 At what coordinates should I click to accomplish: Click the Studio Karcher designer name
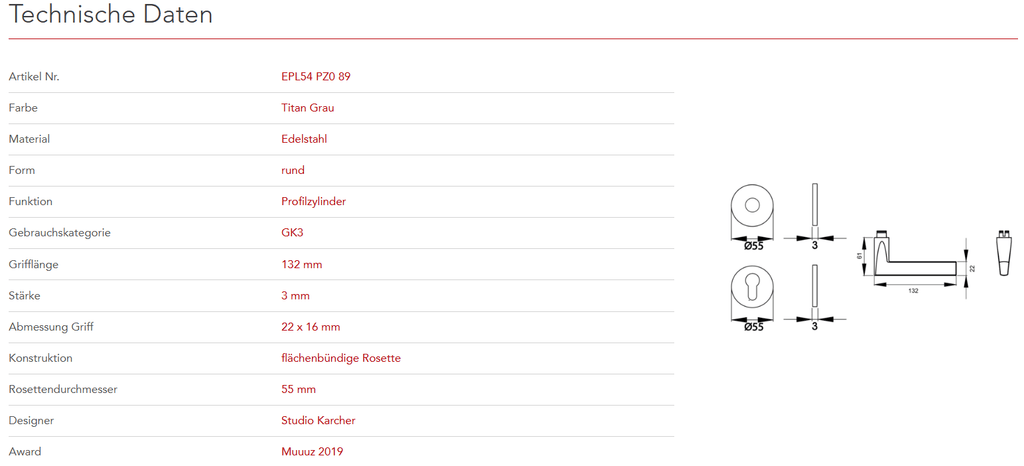coord(318,420)
